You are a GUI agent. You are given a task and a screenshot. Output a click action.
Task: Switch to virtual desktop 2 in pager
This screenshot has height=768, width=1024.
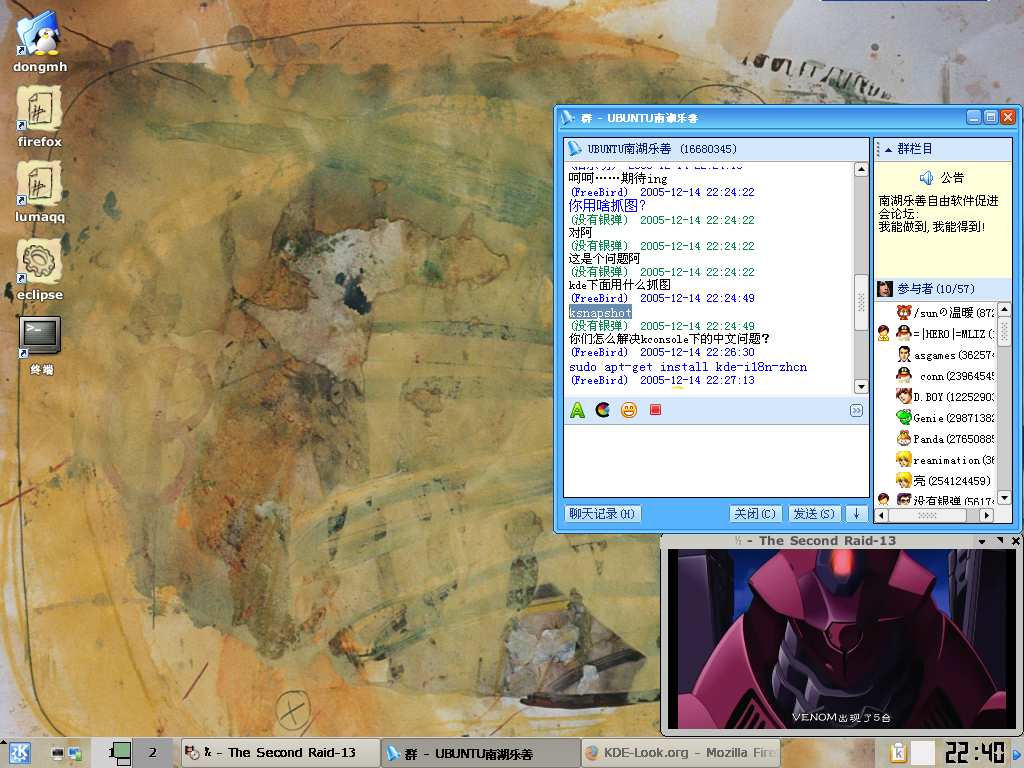153,753
